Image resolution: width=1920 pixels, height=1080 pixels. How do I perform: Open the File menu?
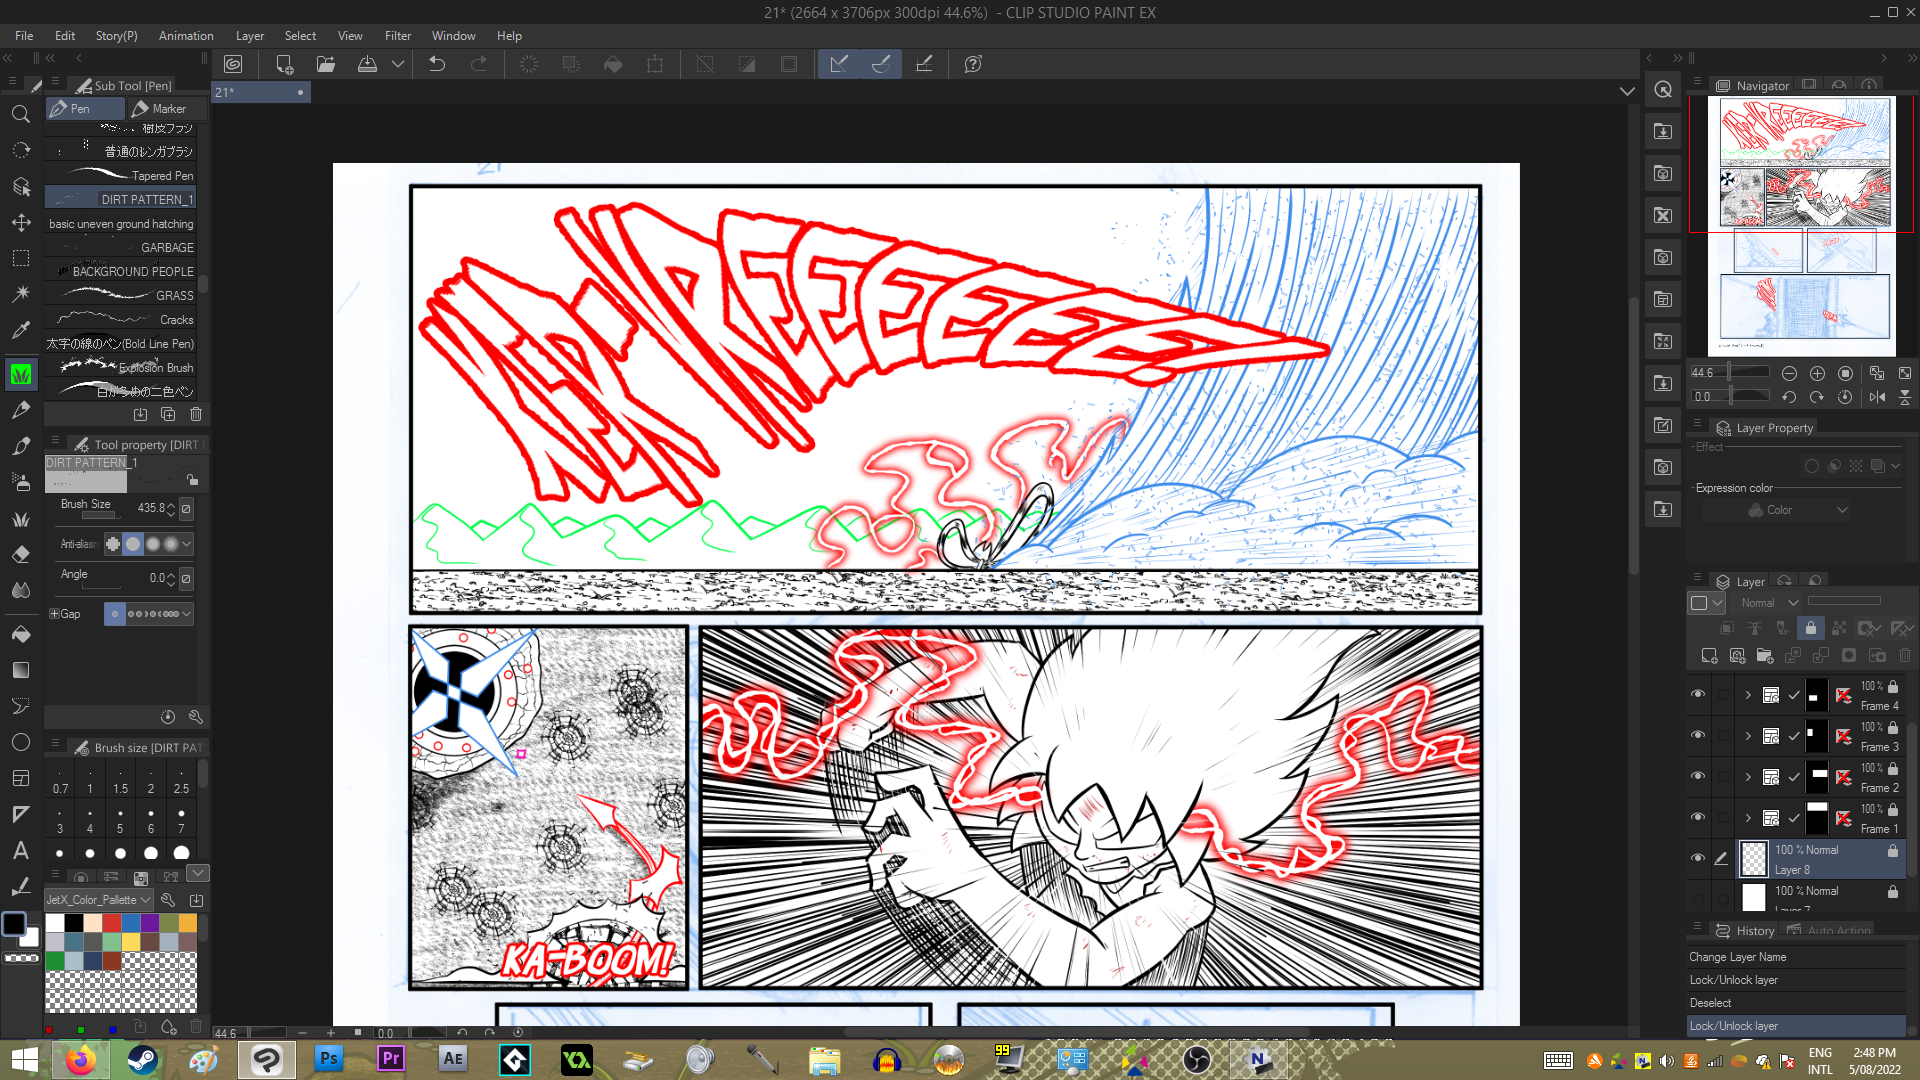(24, 36)
